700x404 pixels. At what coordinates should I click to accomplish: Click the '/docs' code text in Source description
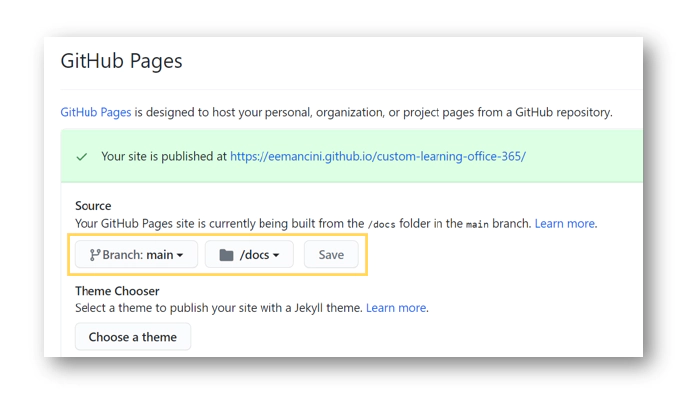pos(382,224)
